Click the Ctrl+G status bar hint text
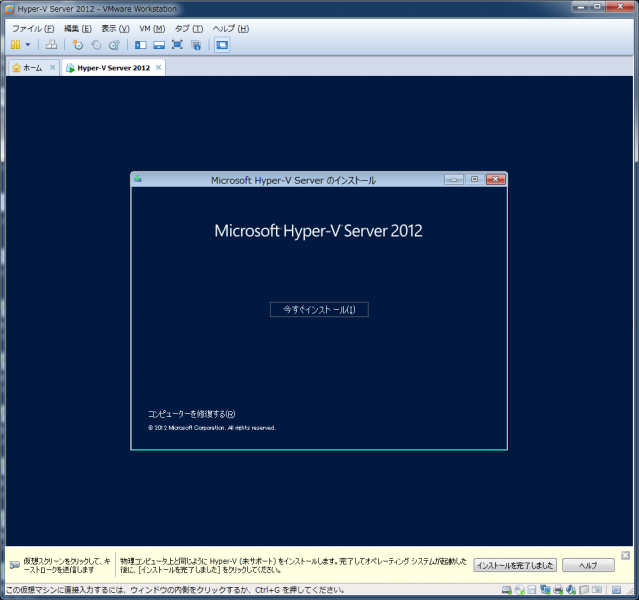This screenshot has width=639, height=600. 175,590
